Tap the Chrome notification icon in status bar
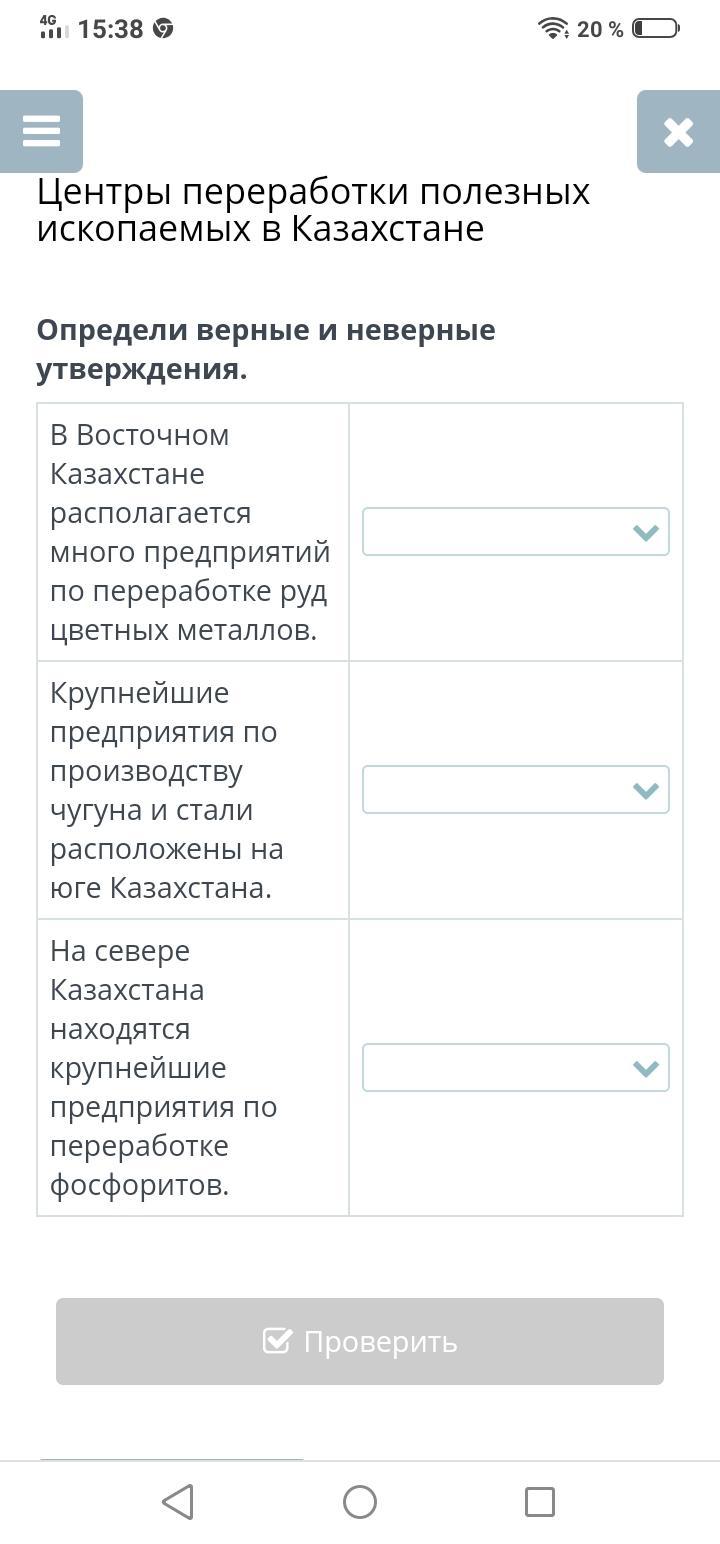Image resolution: width=720 pixels, height=1544 pixels. tap(163, 29)
